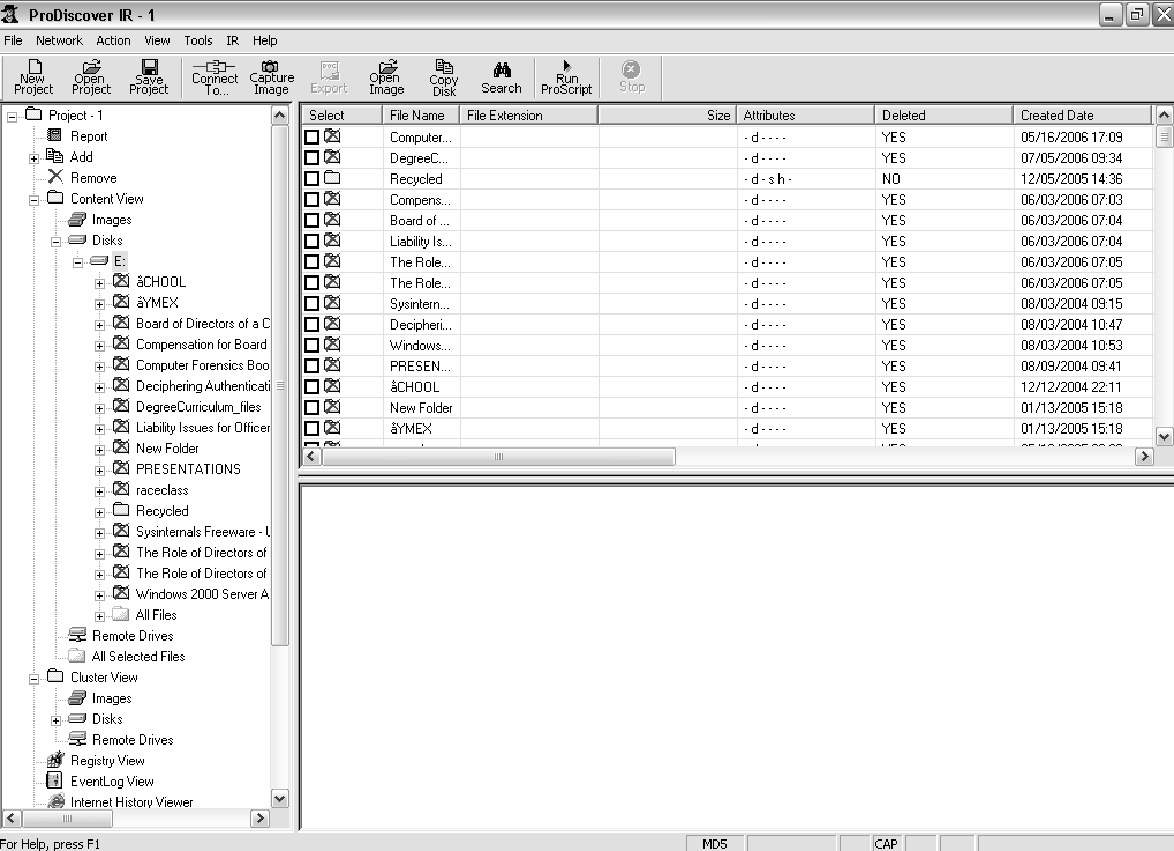
Task: Click the New Project toolbar icon
Action: tap(34, 78)
